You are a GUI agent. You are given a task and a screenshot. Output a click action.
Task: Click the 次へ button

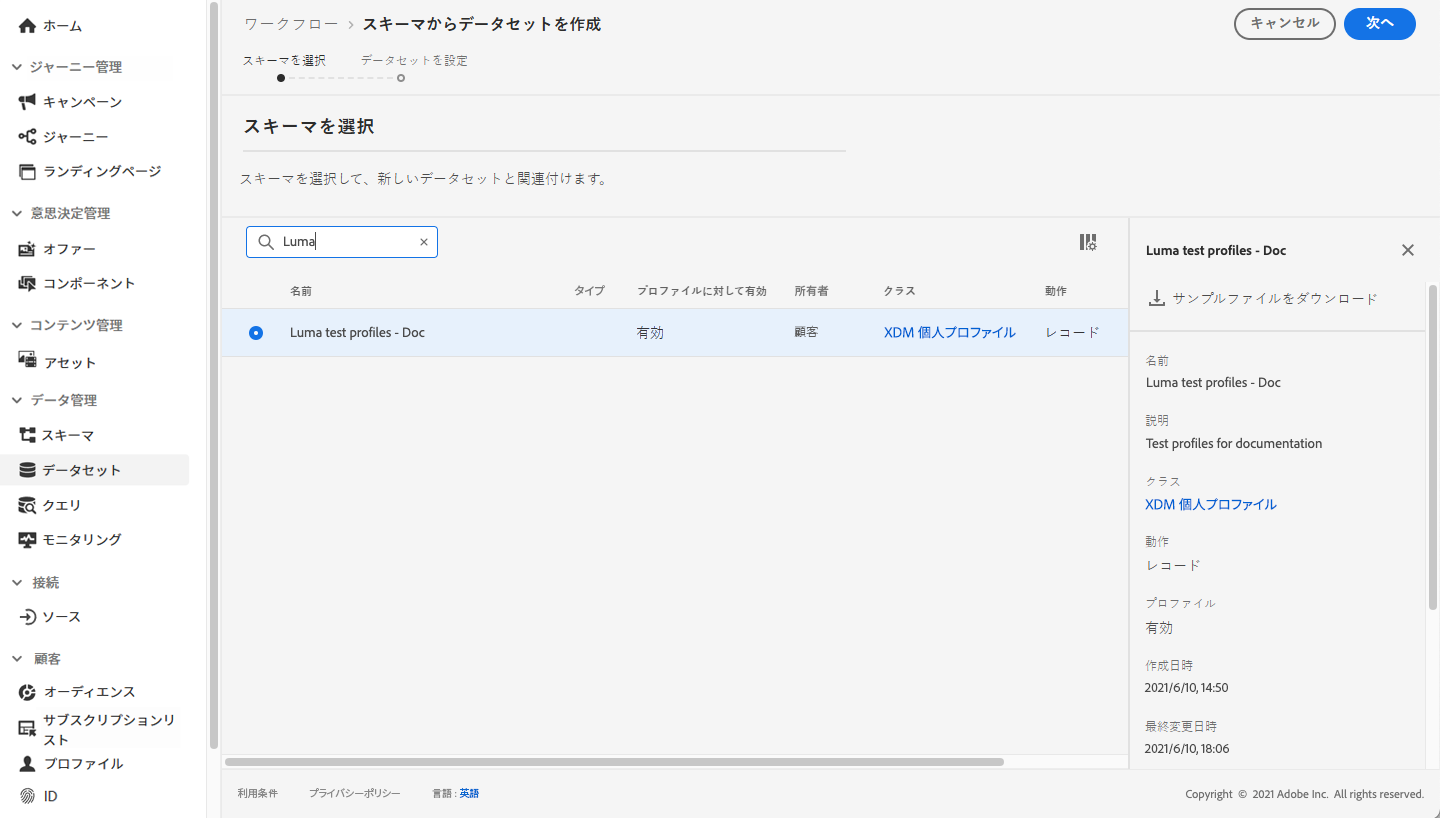[1380, 24]
